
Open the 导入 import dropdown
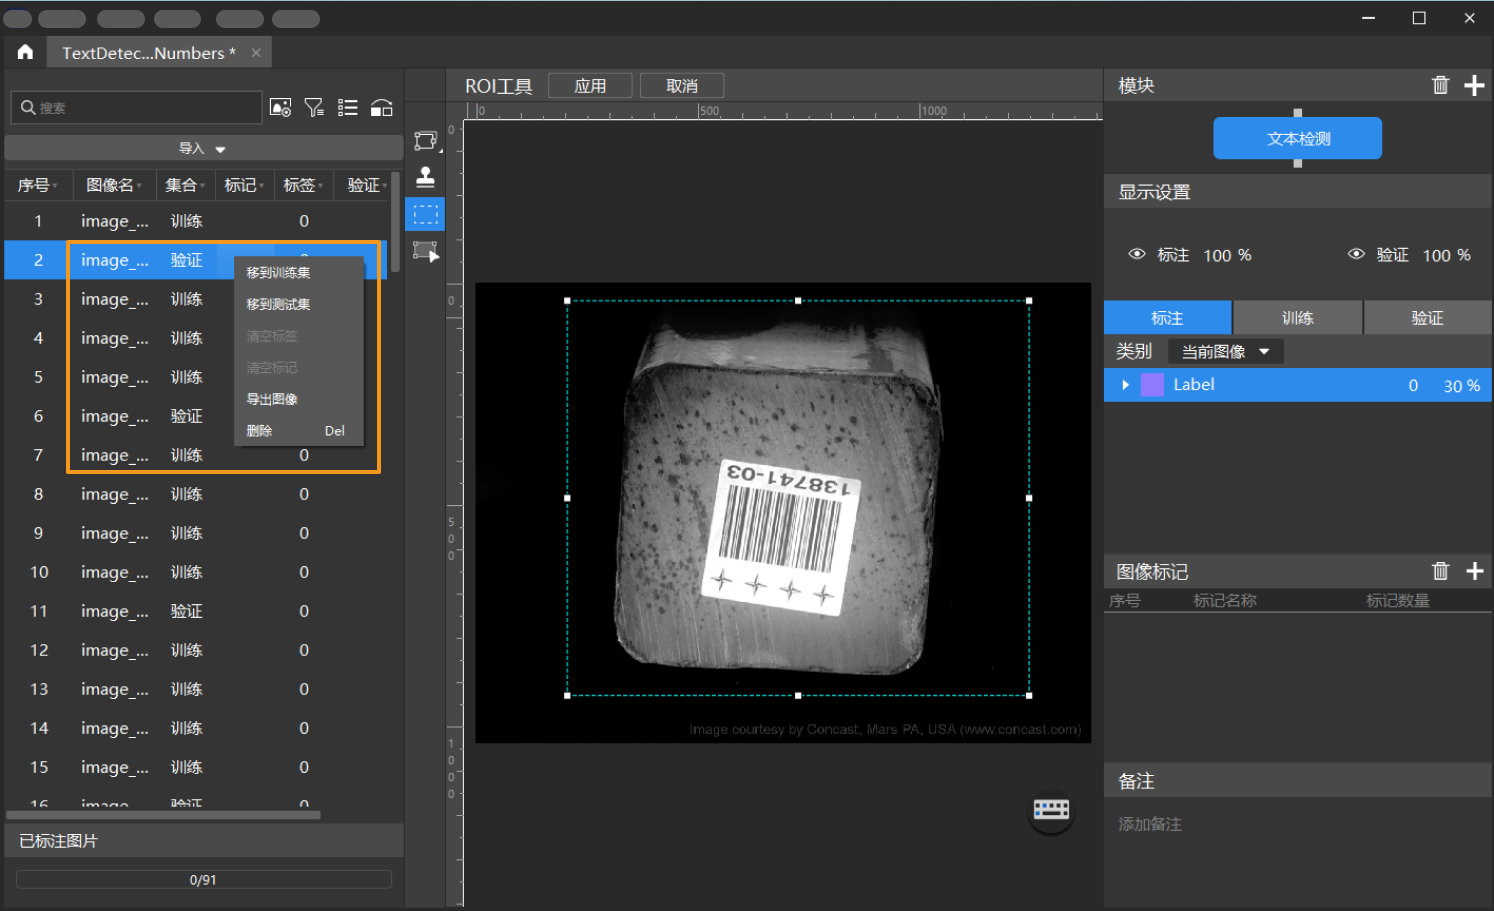click(203, 148)
